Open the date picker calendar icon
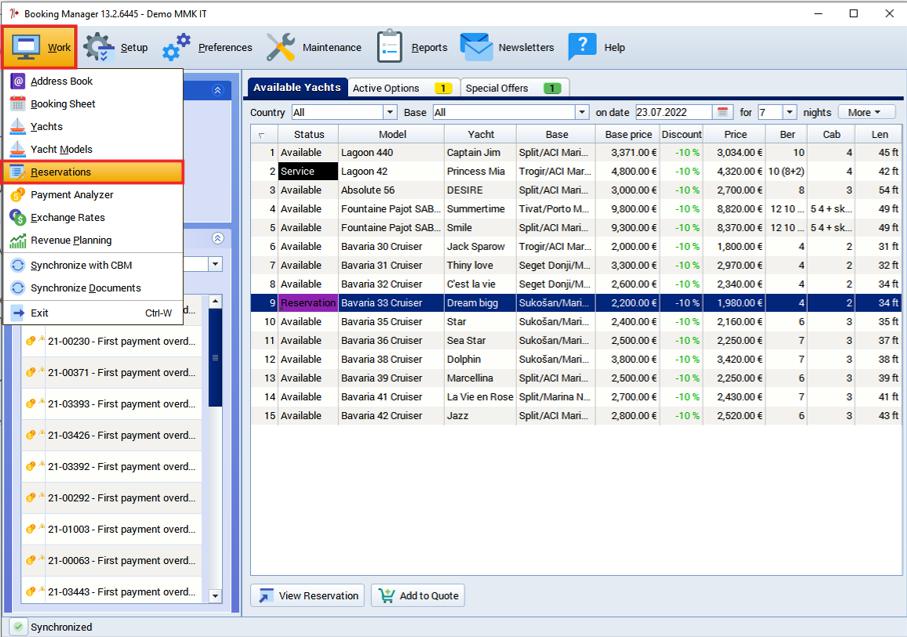The height and width of the screenshot is (637, 907). pos(722,112)
